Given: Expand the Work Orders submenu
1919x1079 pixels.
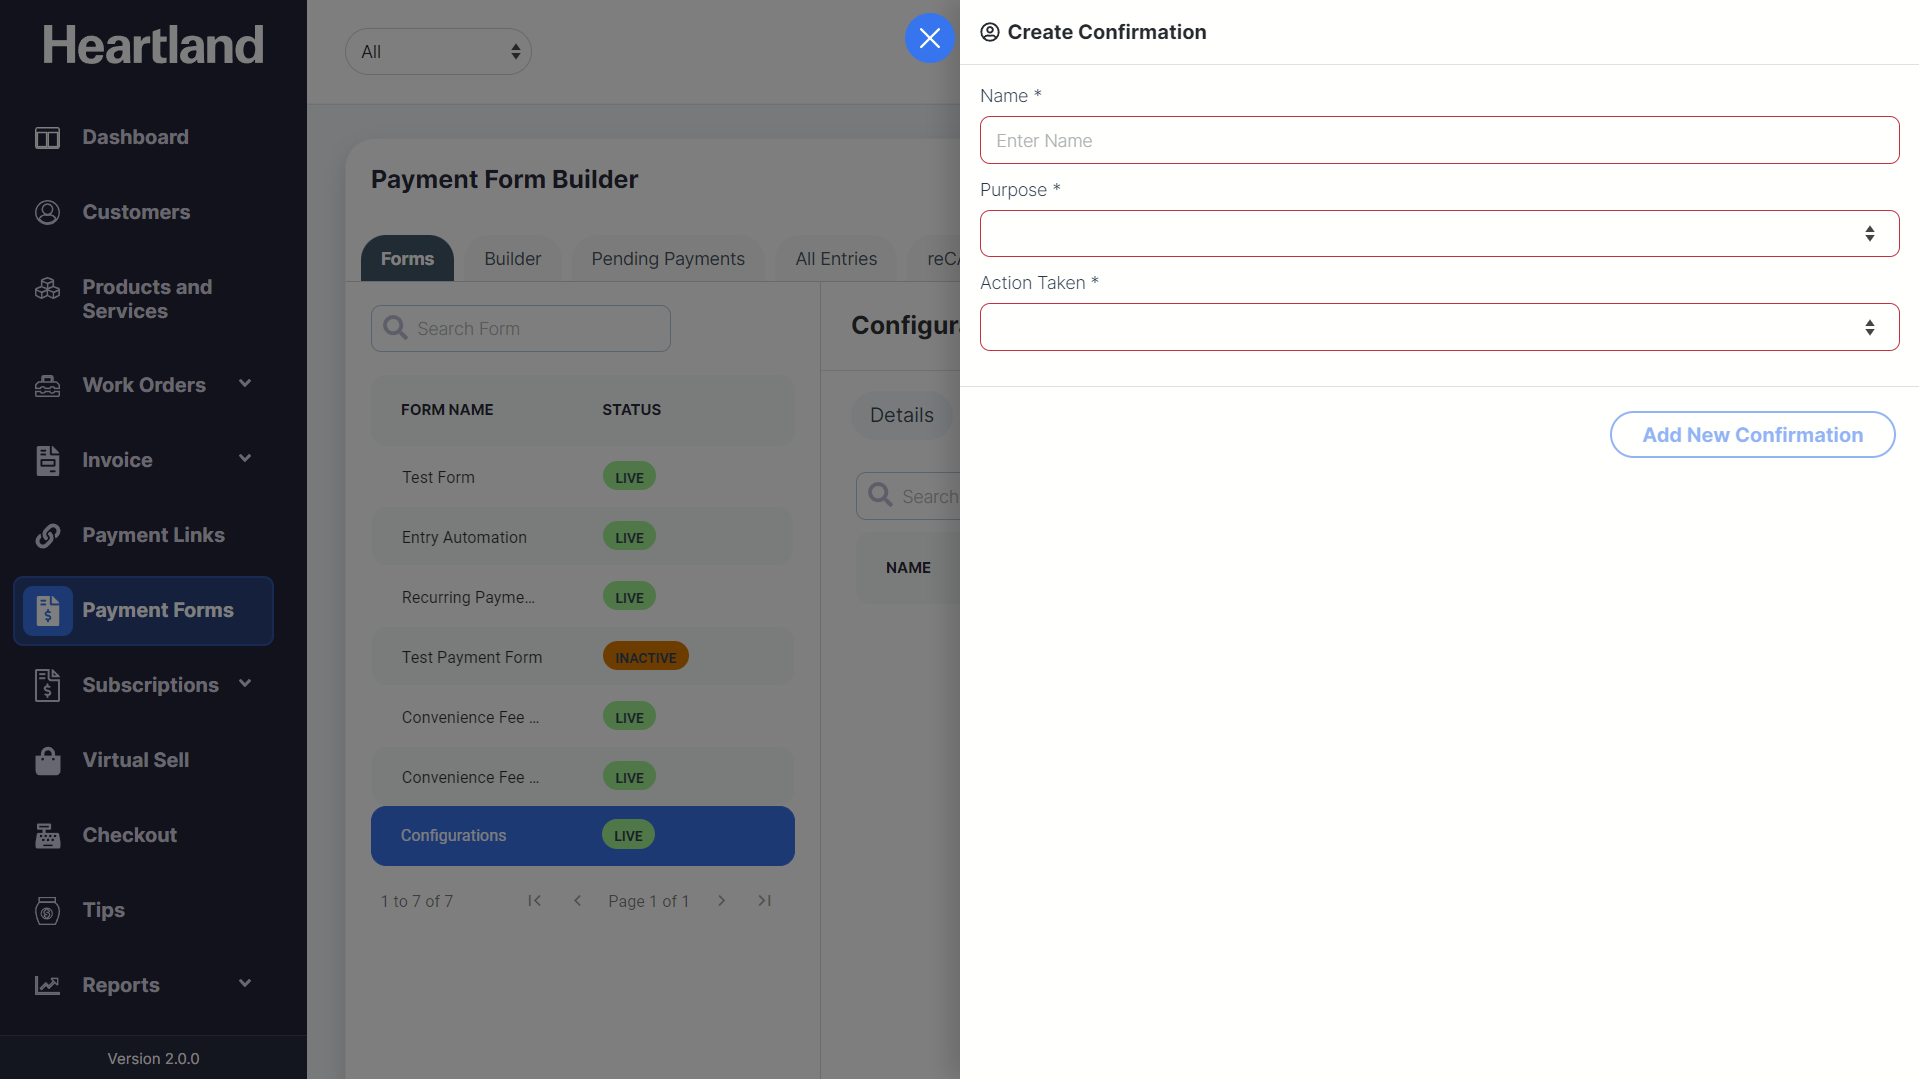Looking at the screenshot, I should pos(245,384).
